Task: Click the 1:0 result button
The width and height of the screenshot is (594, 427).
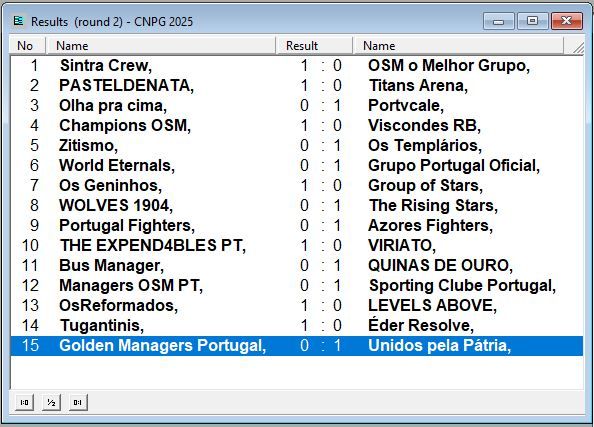Action: (x=25, y=402)
